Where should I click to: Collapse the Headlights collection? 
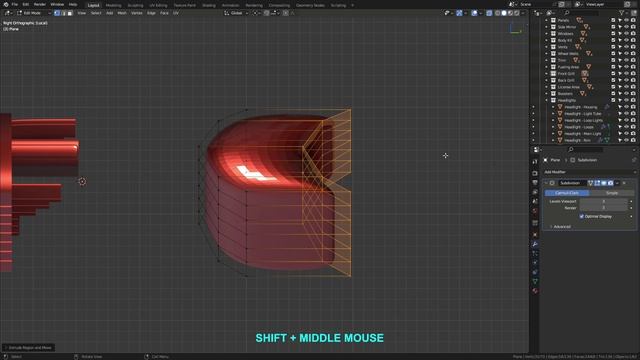click(x=547, y=100)
